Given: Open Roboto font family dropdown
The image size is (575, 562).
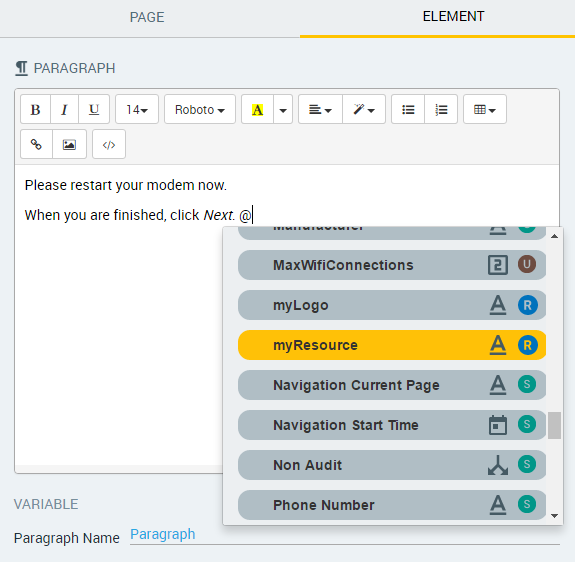Looking at the screenshot, I should (x=199, y=109).
